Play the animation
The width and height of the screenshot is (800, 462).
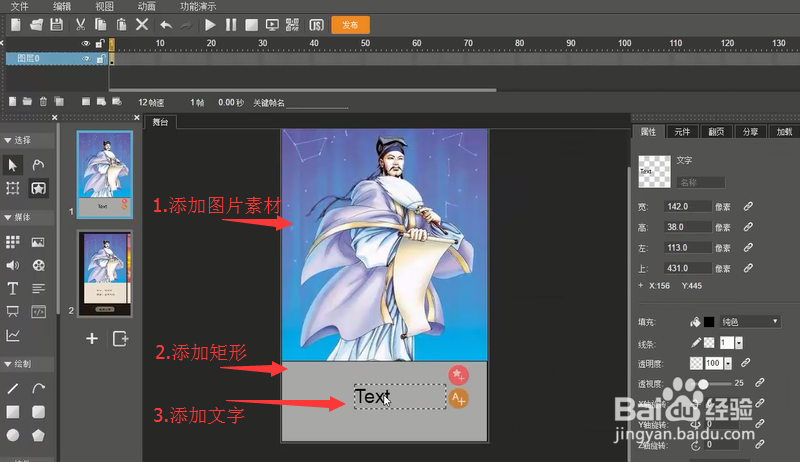pos(210,25)
